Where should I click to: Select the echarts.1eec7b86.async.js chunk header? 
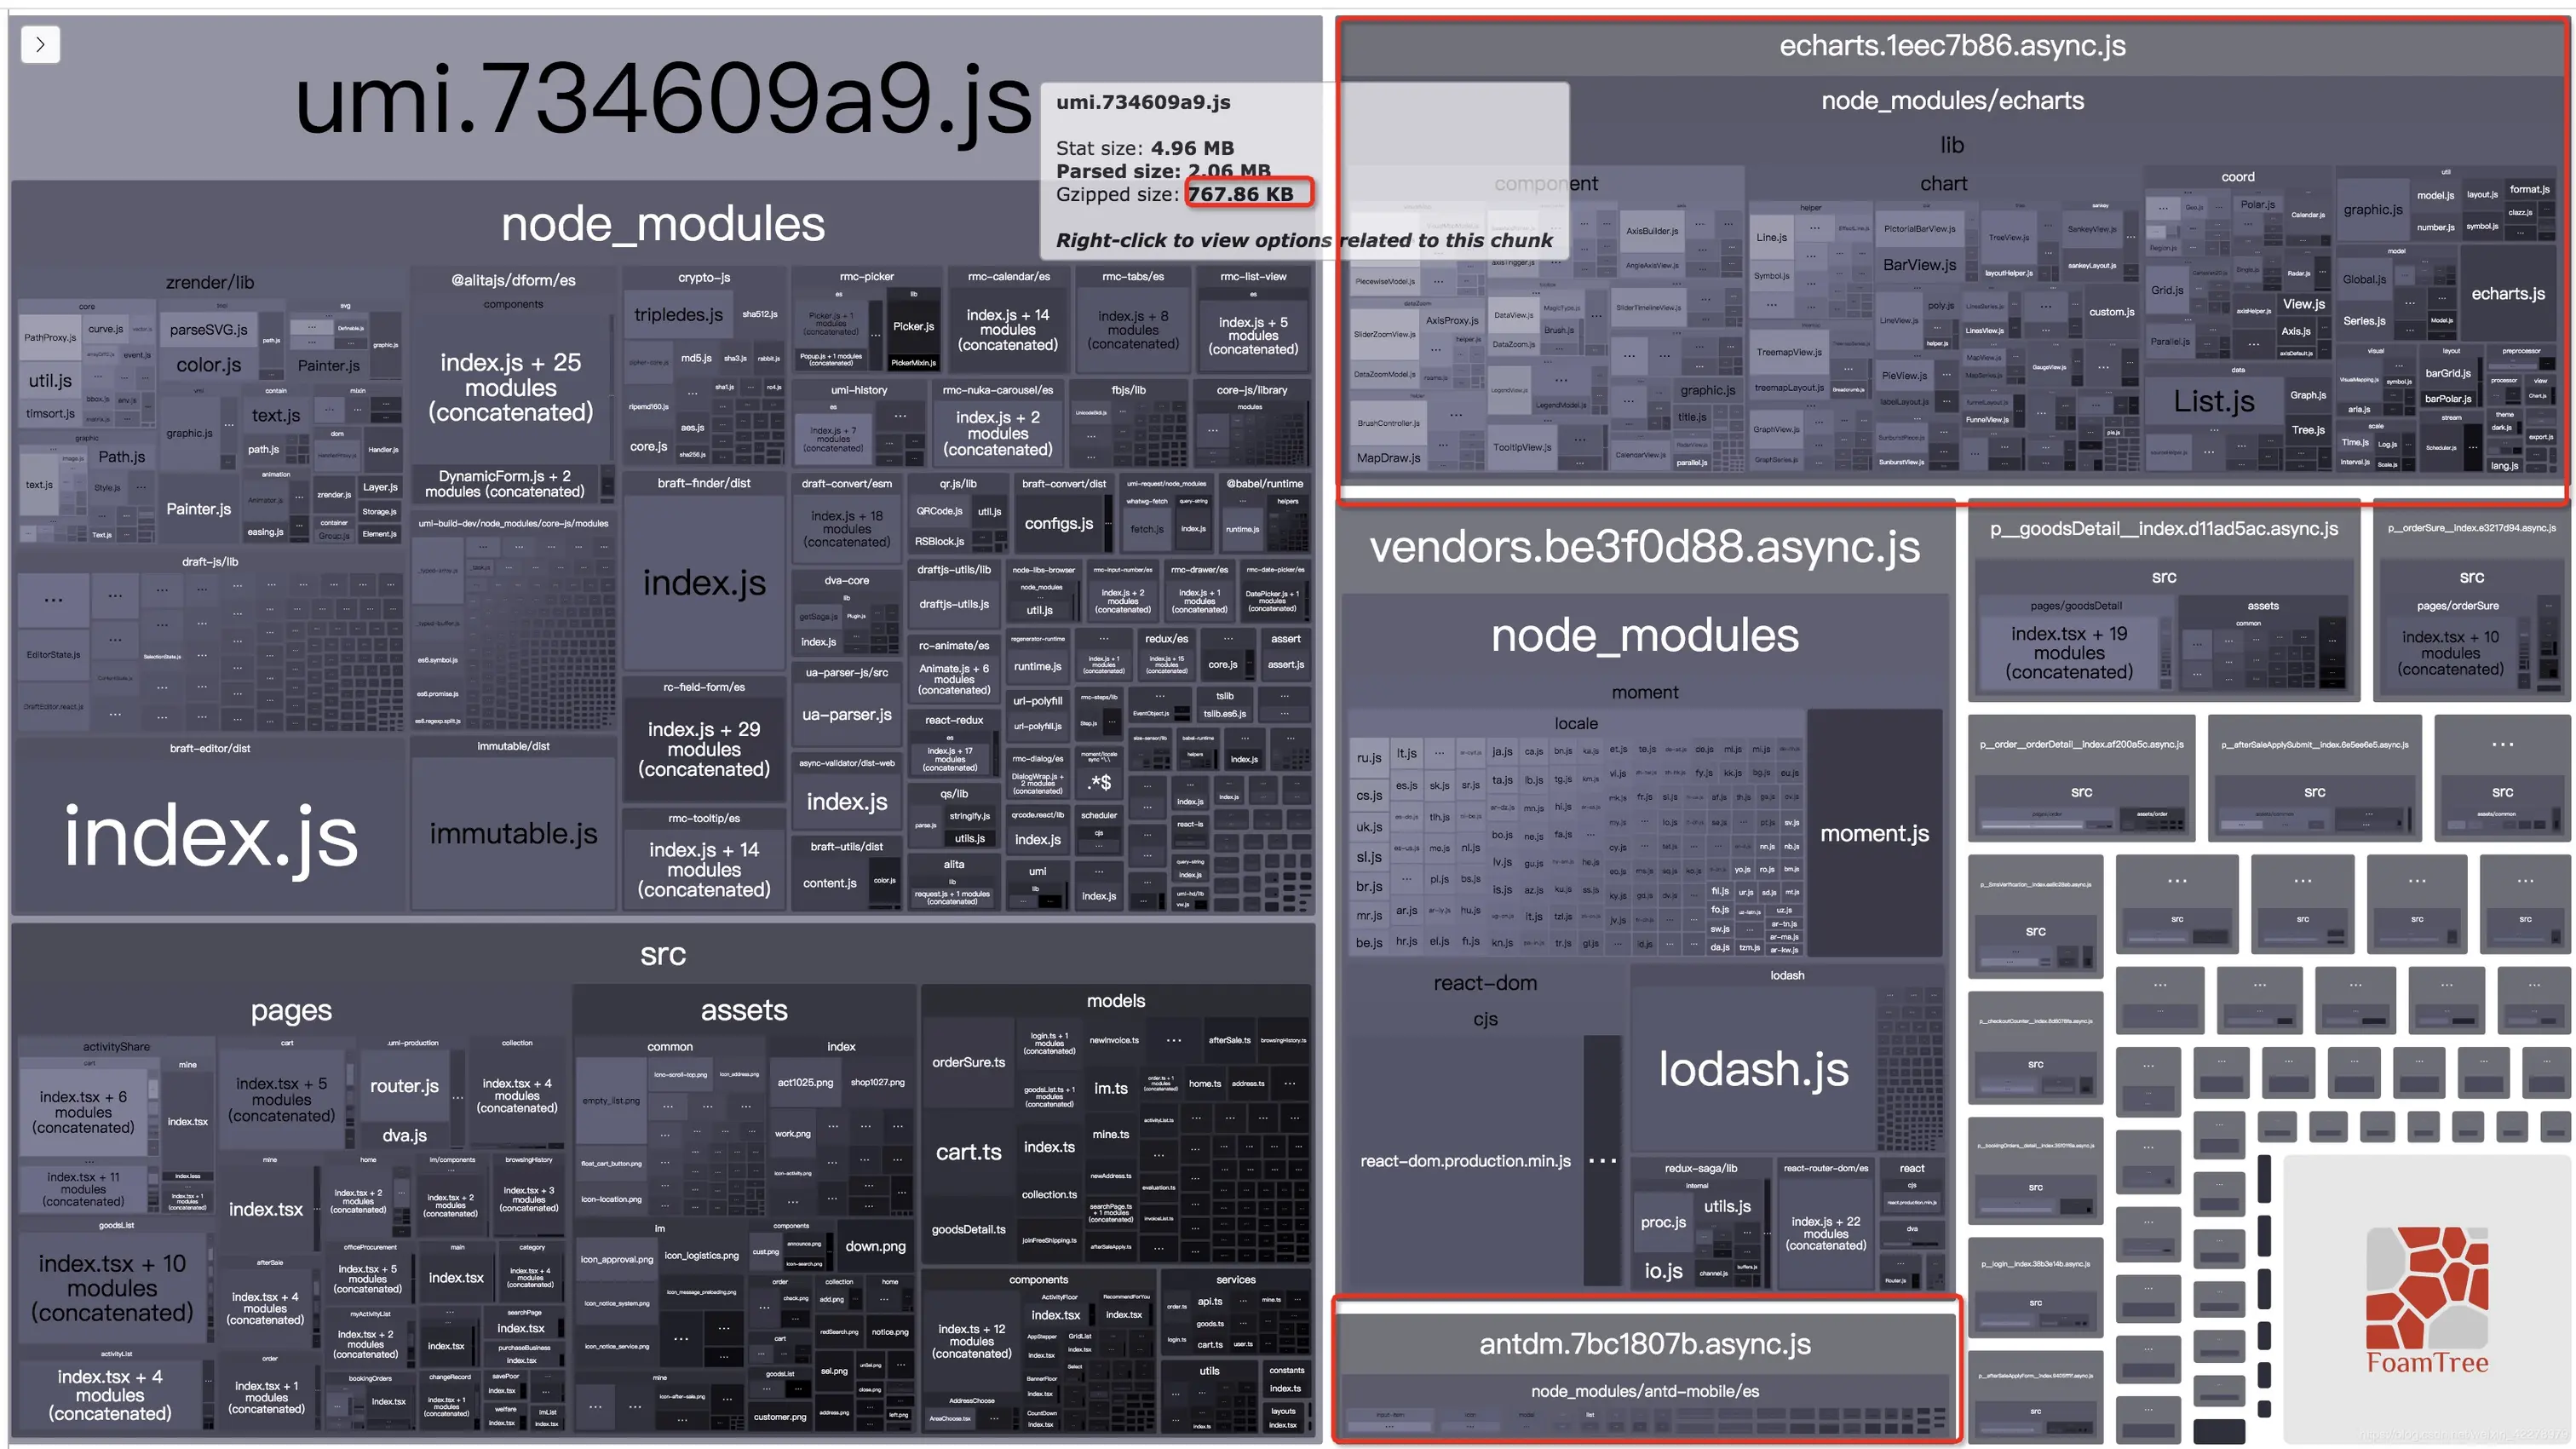pos(1952,46)
